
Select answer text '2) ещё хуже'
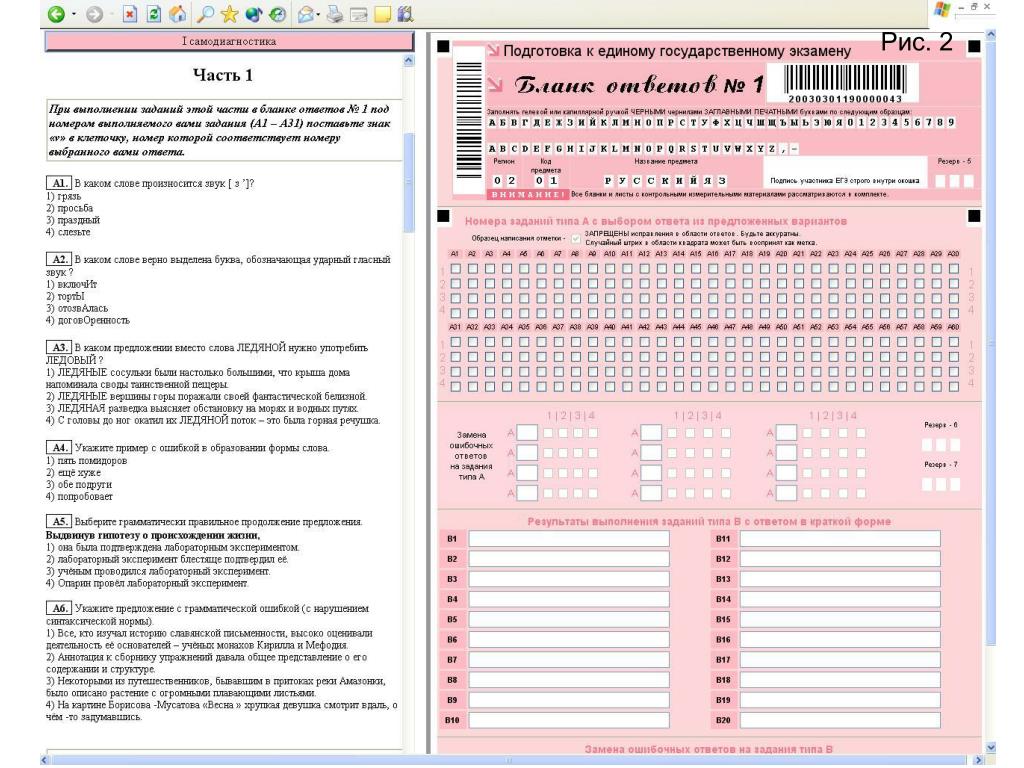point(74,473)
